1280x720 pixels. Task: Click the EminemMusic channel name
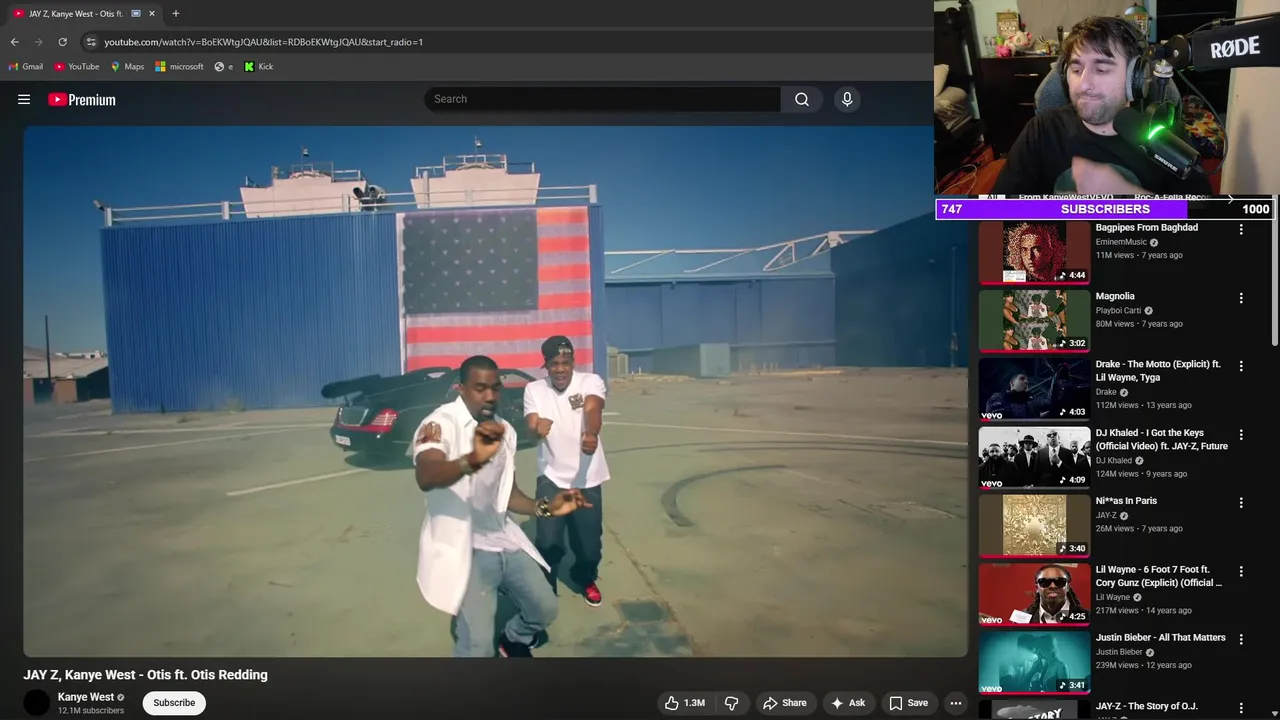[x=1121, y=242]
